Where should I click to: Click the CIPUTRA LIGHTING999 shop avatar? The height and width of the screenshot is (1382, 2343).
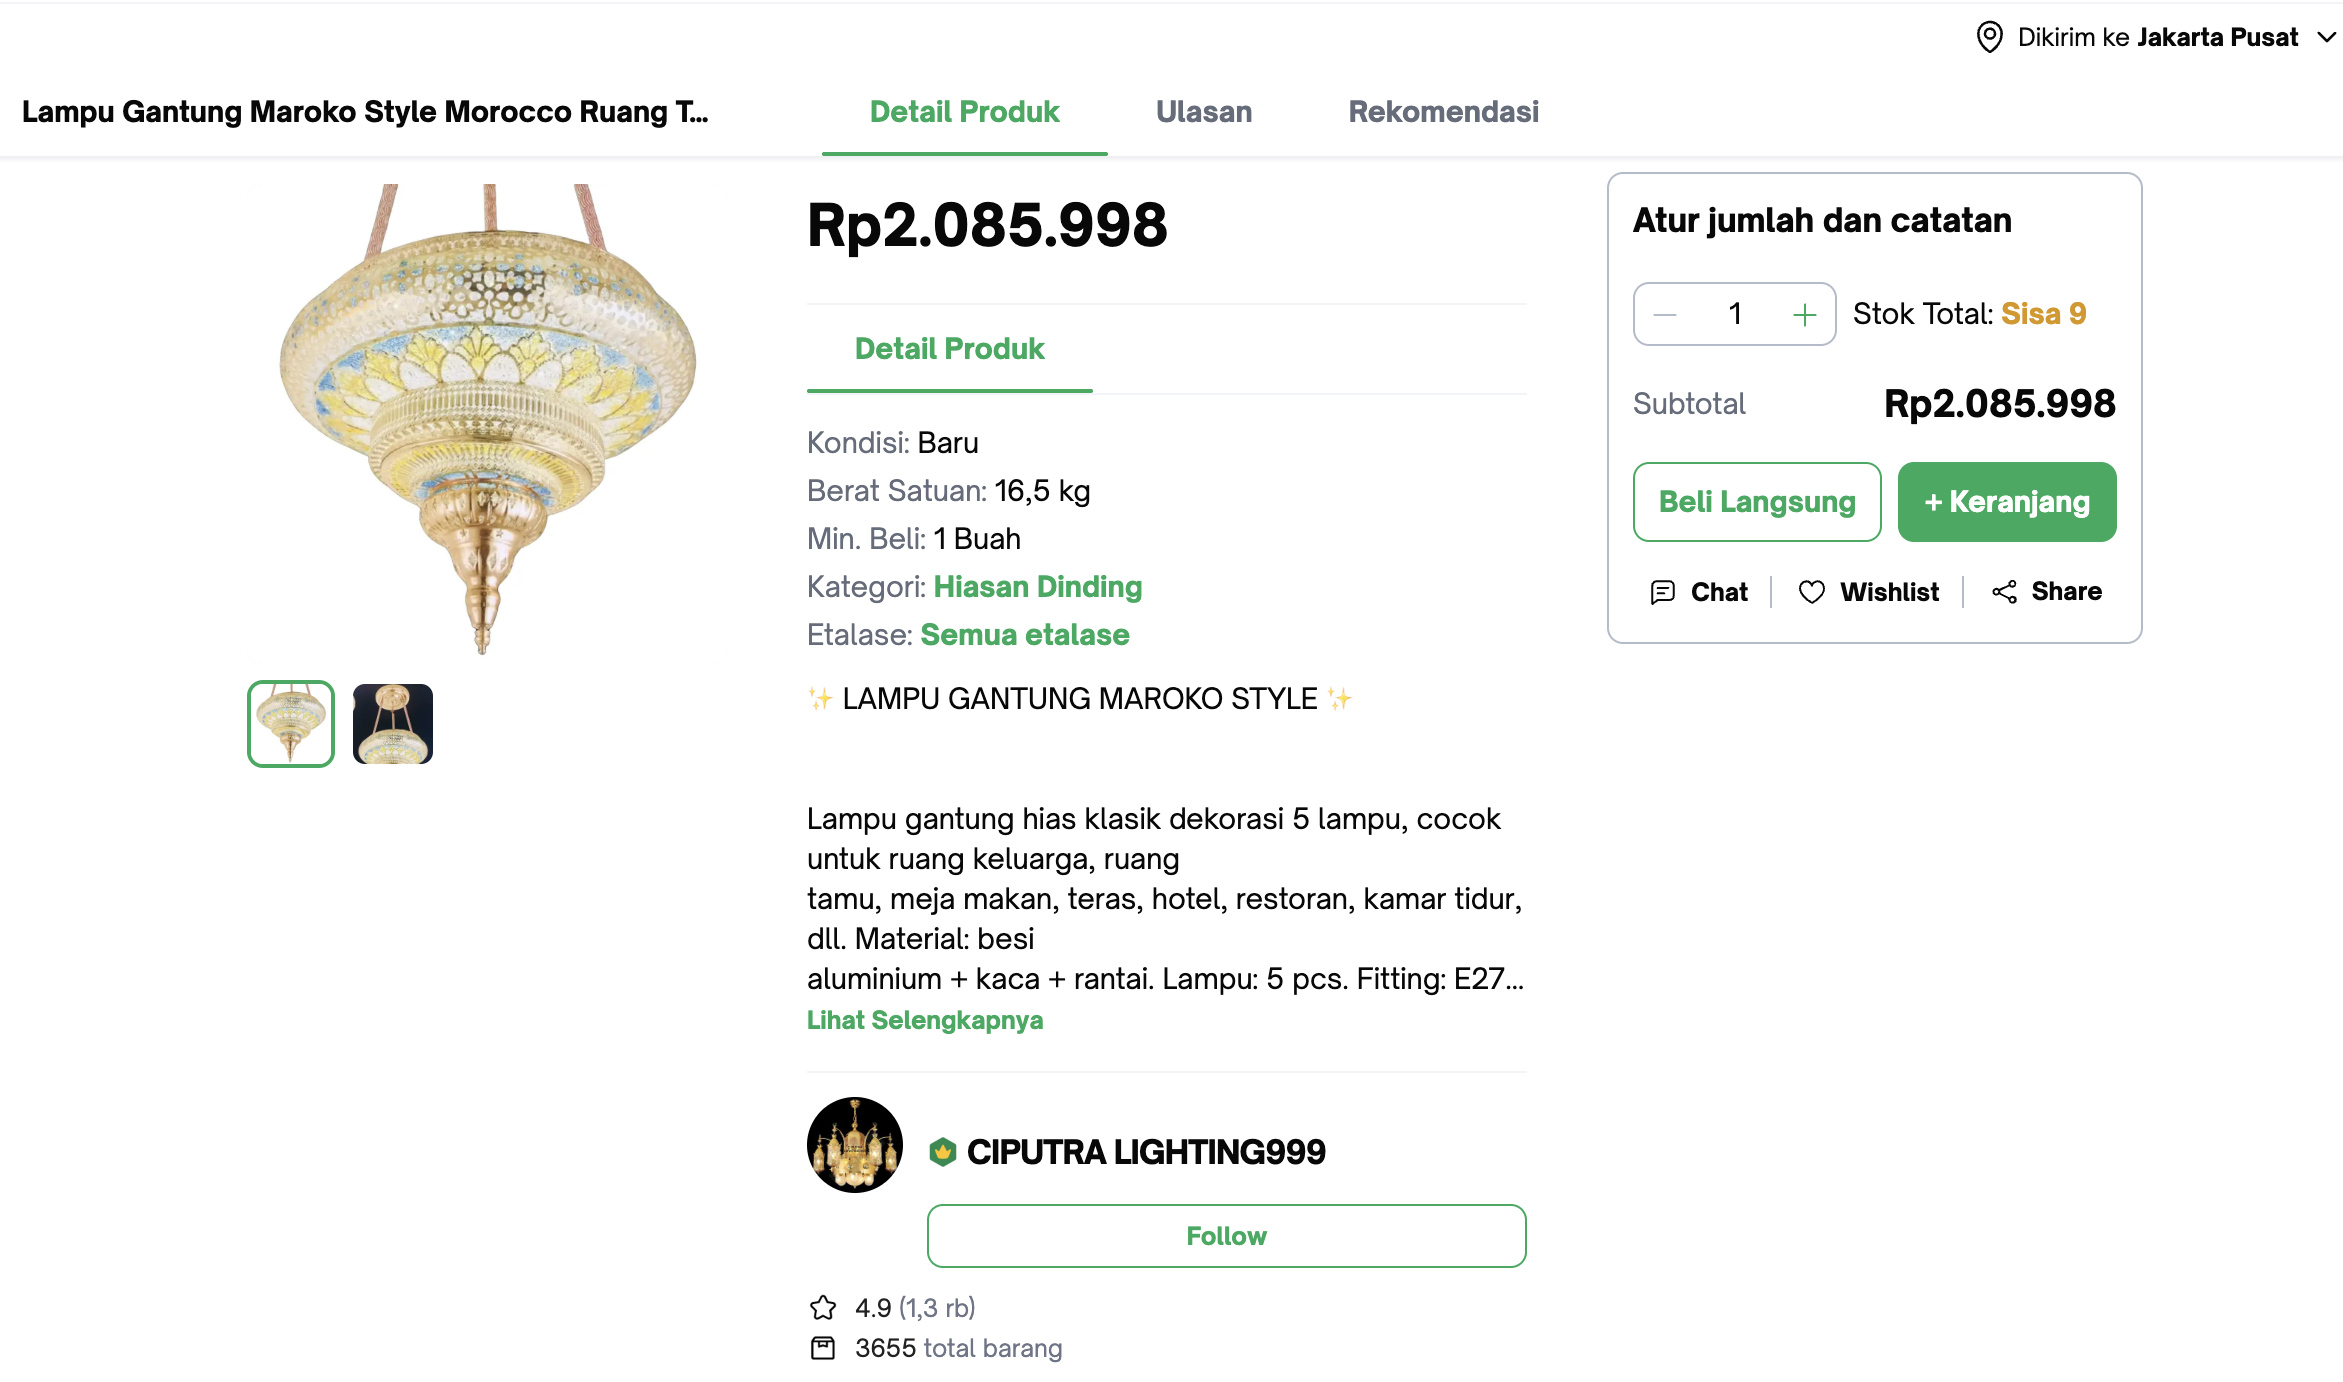coord(855,1145)
